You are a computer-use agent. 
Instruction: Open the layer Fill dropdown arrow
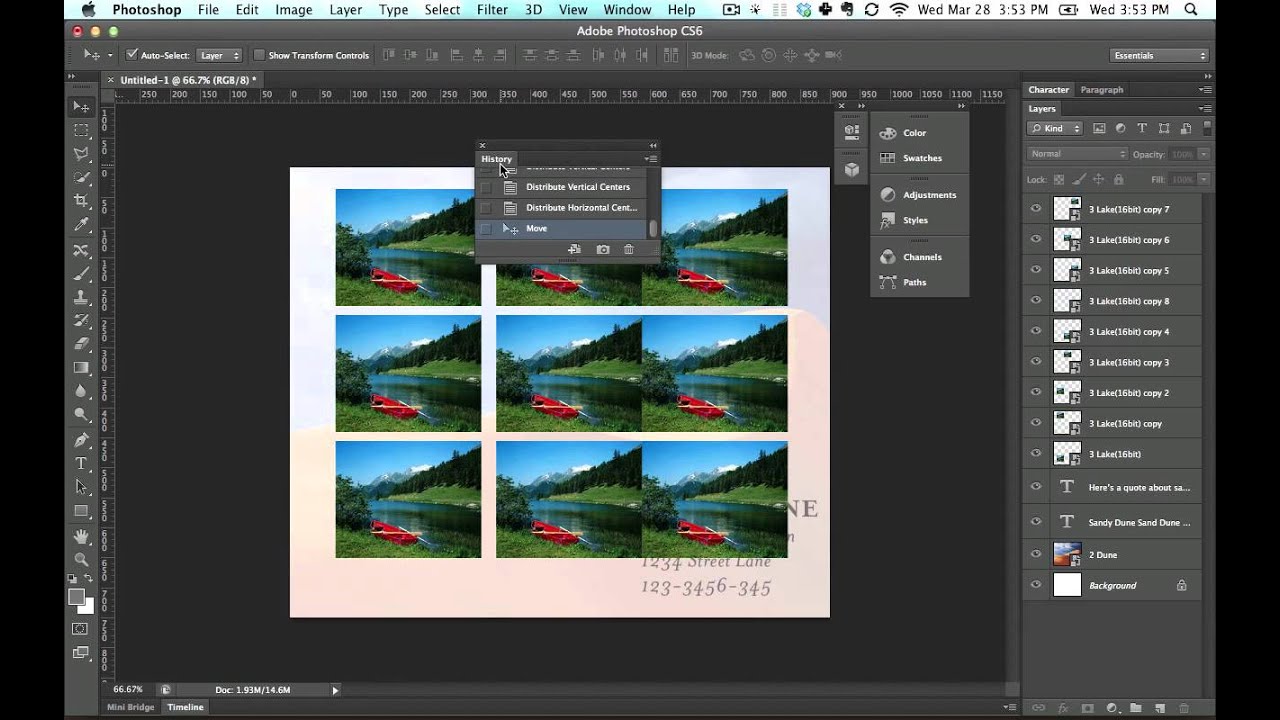click(1203, 179)
